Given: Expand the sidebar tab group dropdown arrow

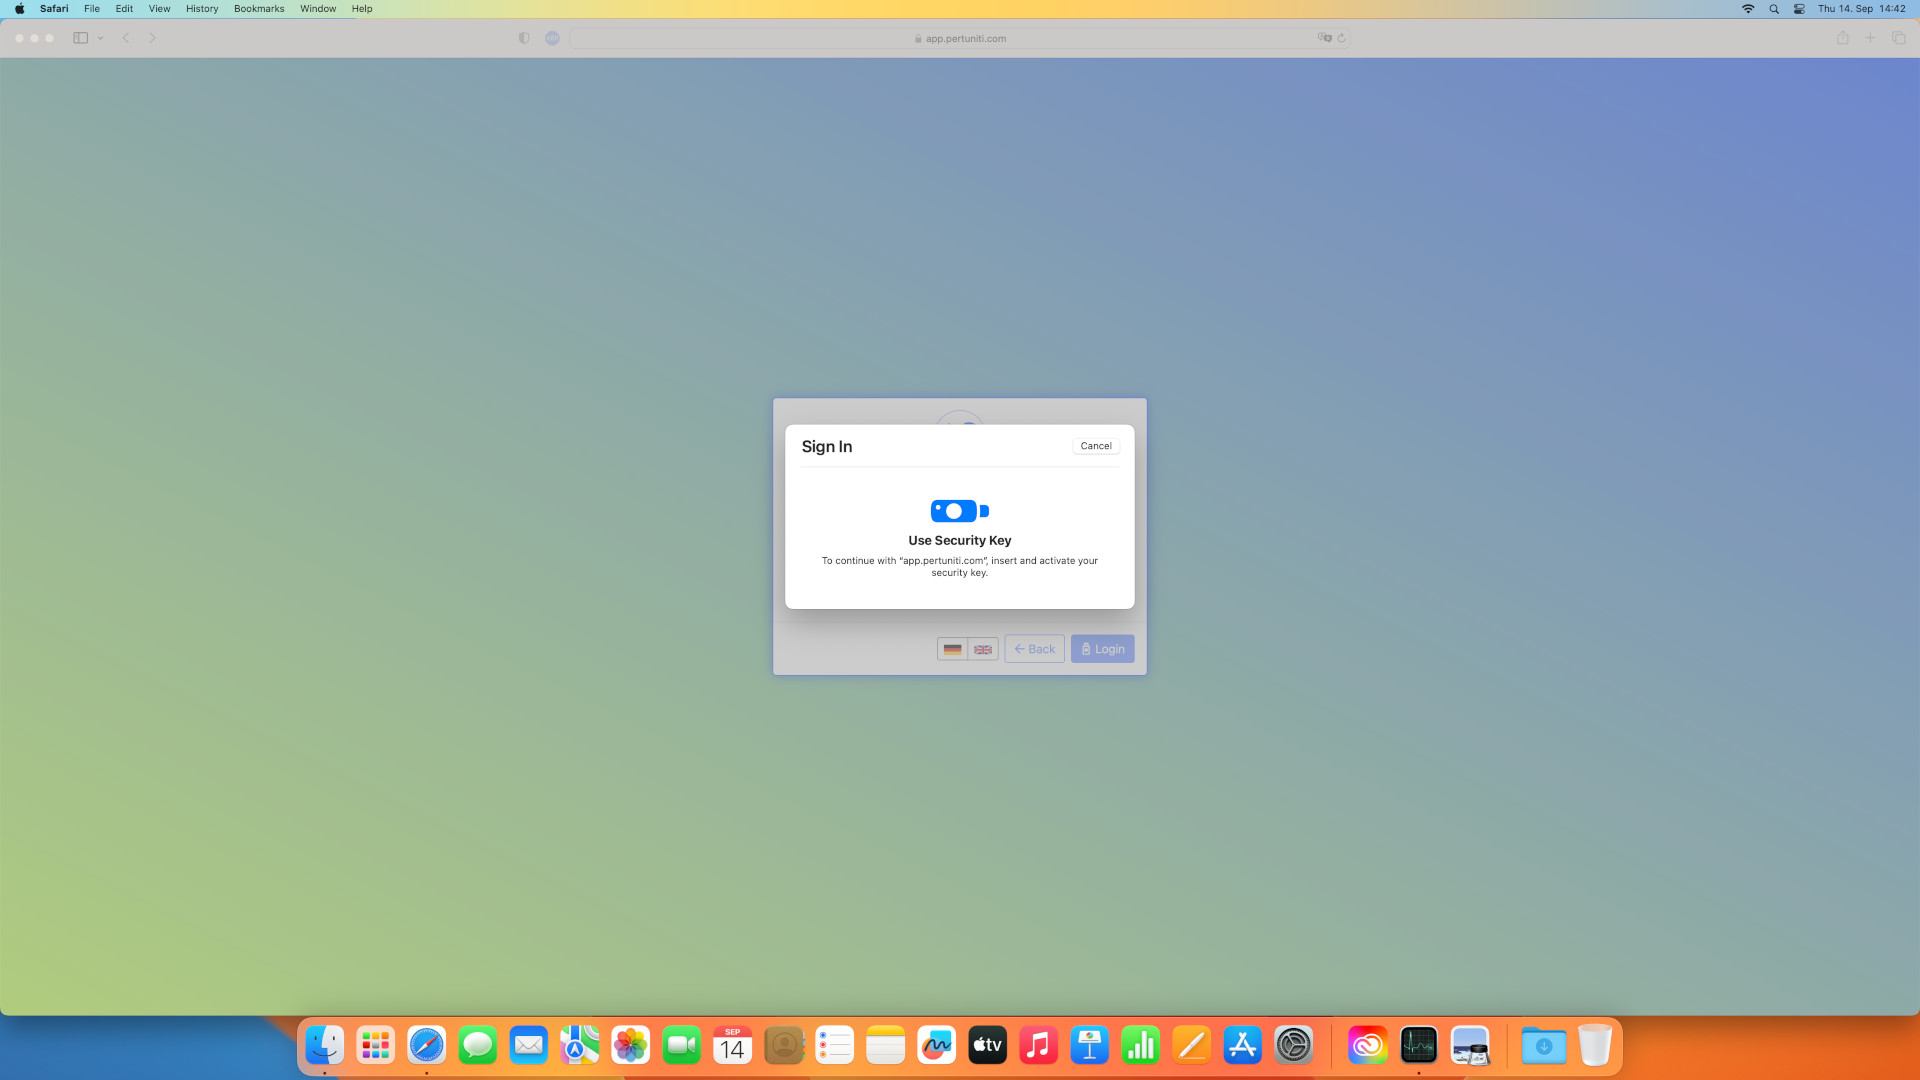Looking at the screenshot, I should click(101, 38).
